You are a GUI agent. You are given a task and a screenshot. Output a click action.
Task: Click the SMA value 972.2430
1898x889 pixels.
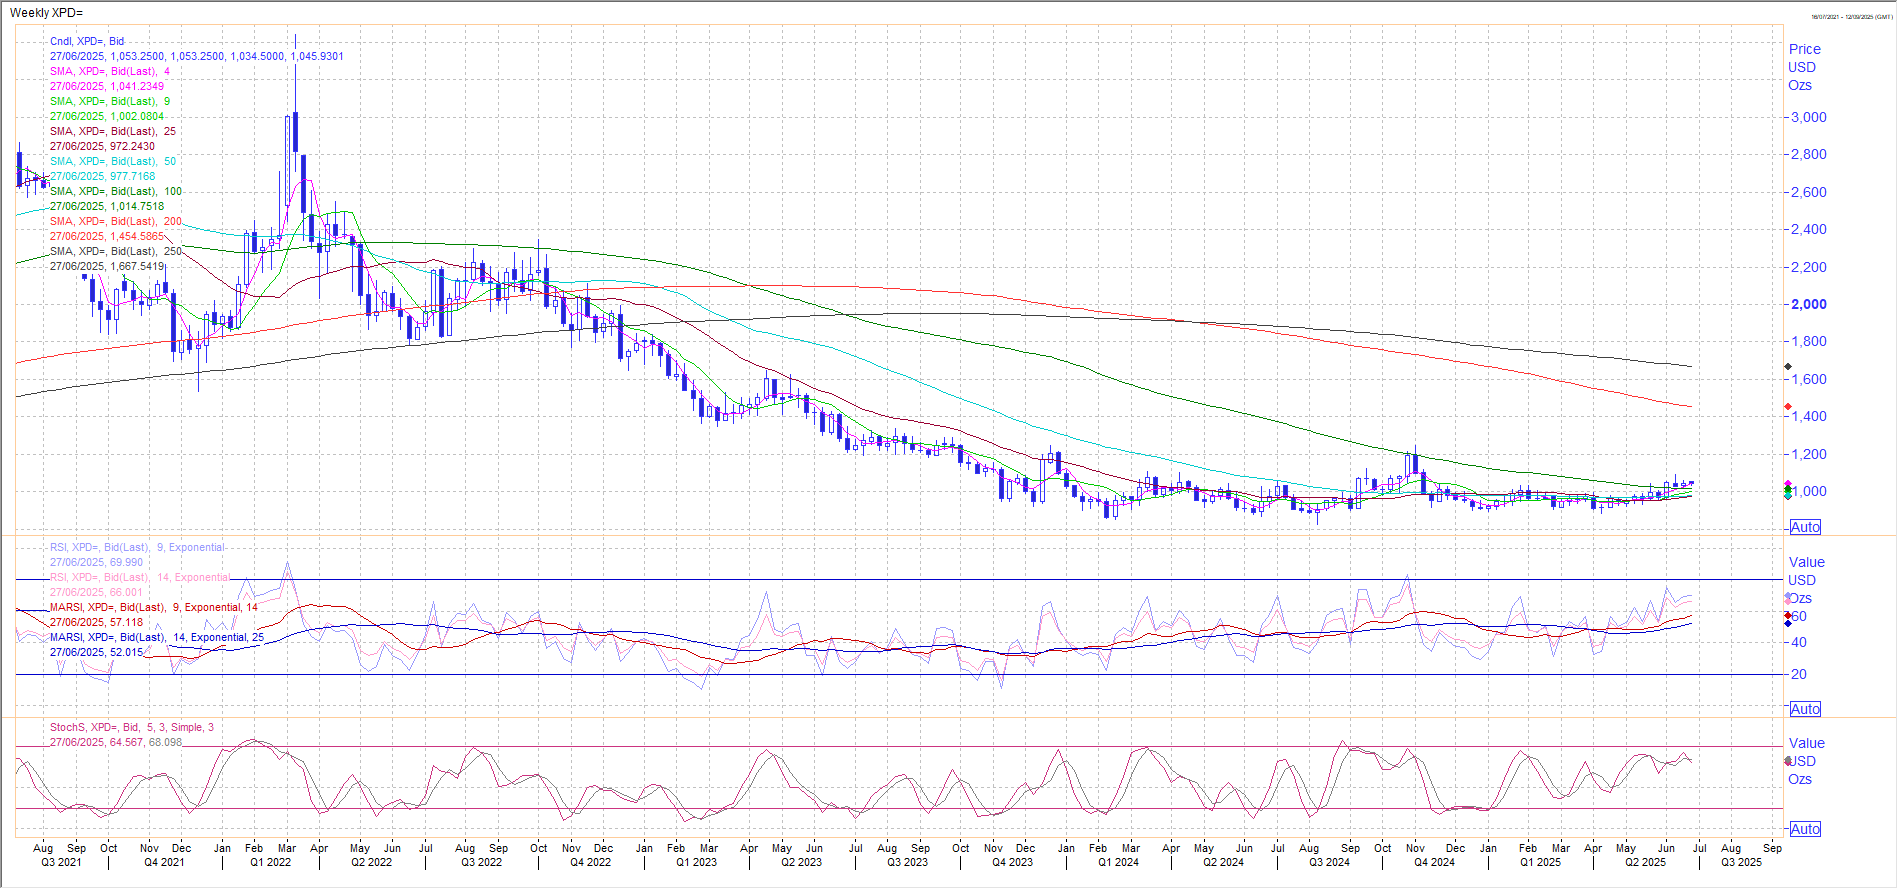coord(133,146)
